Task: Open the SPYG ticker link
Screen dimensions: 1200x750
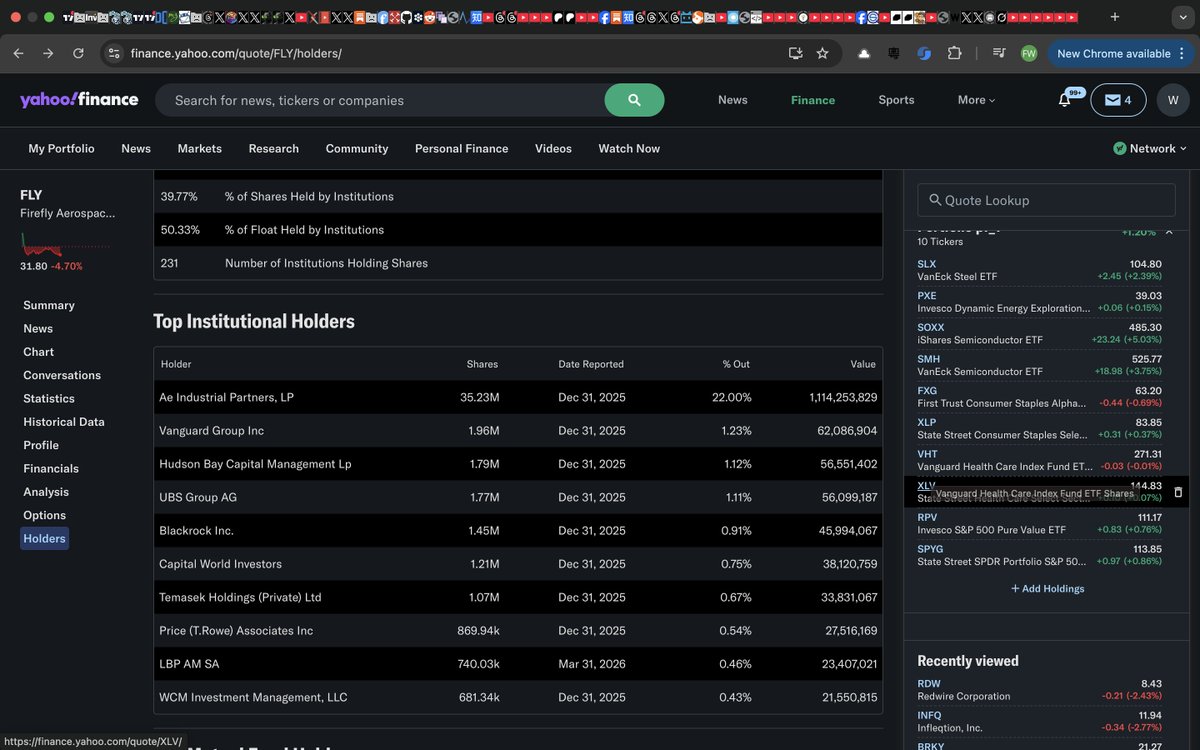Action: (931, 549)
